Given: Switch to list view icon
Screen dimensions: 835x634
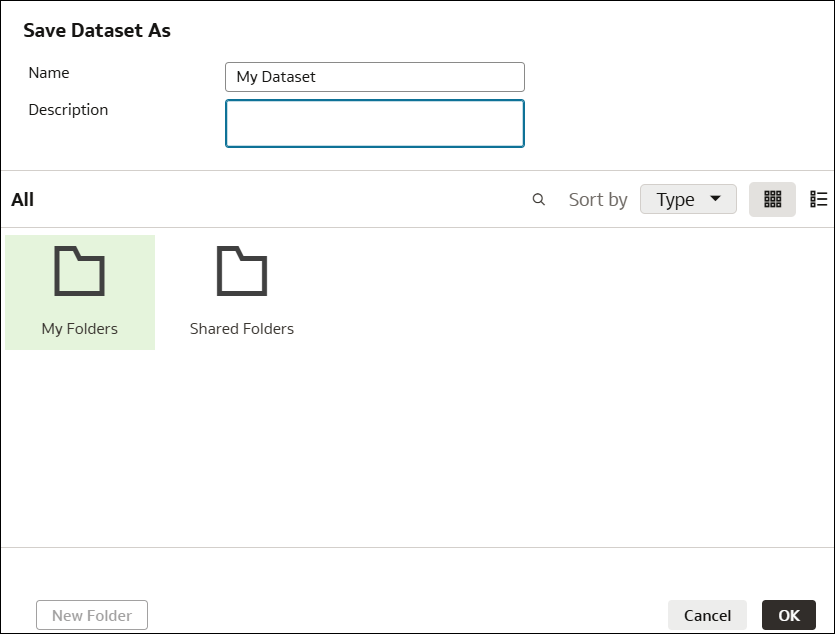Looking at the screenshot, I should point(818,200).
